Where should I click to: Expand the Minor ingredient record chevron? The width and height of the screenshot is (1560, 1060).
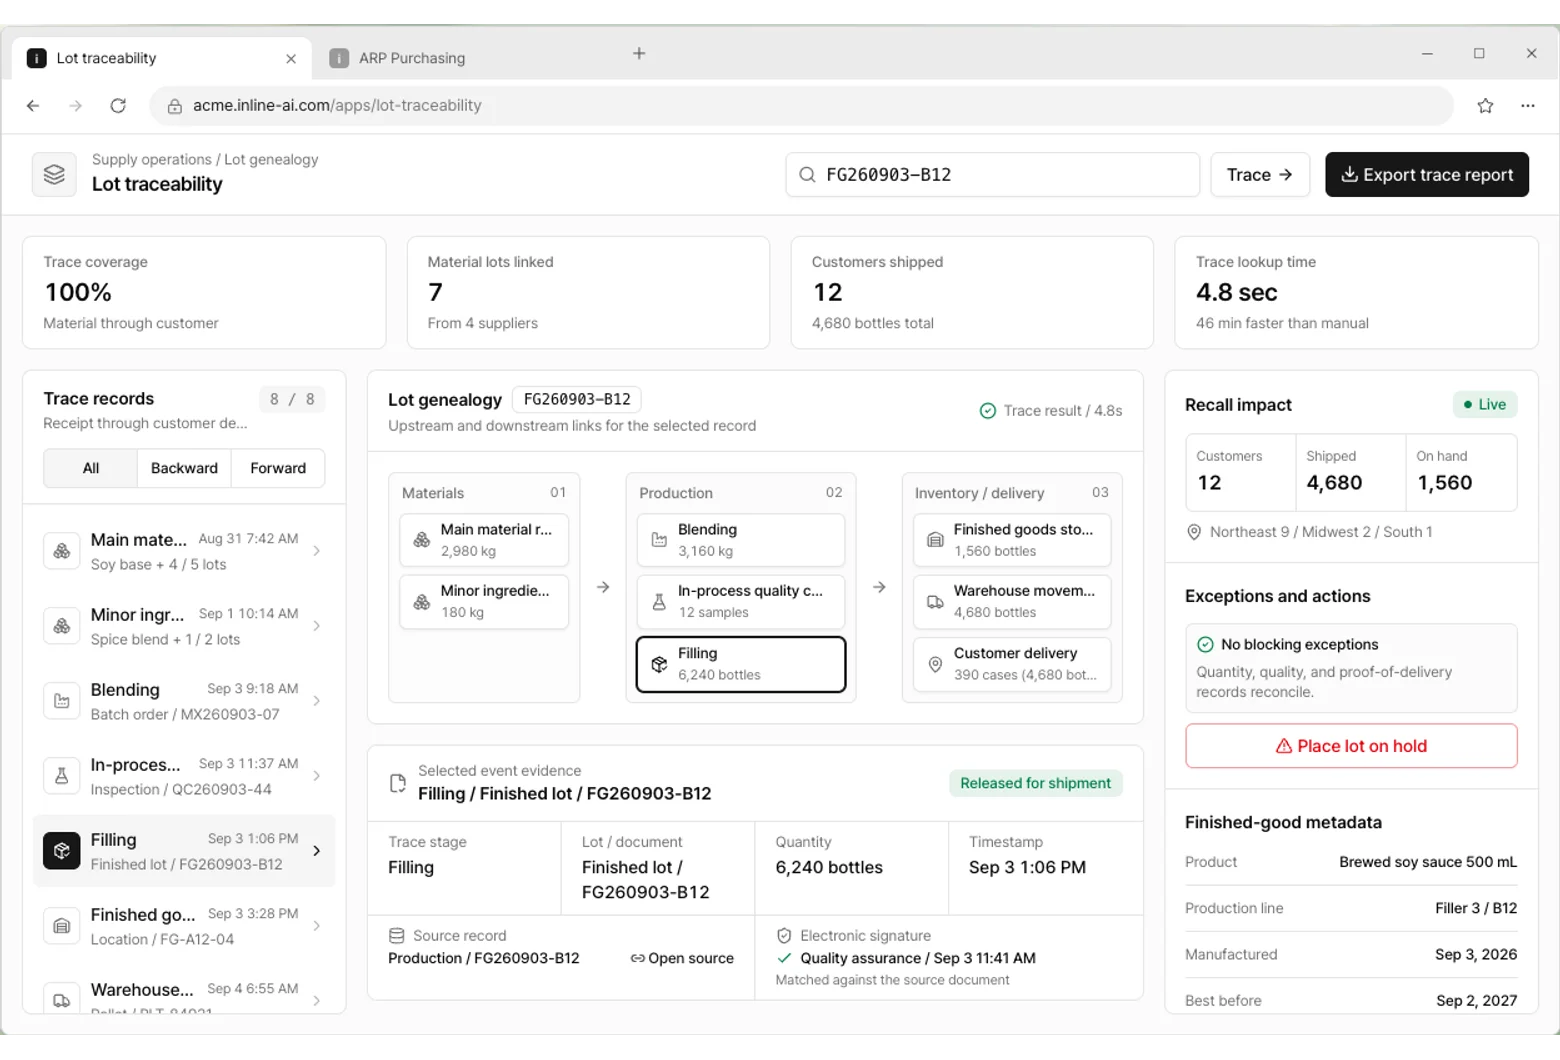point(317,626)
